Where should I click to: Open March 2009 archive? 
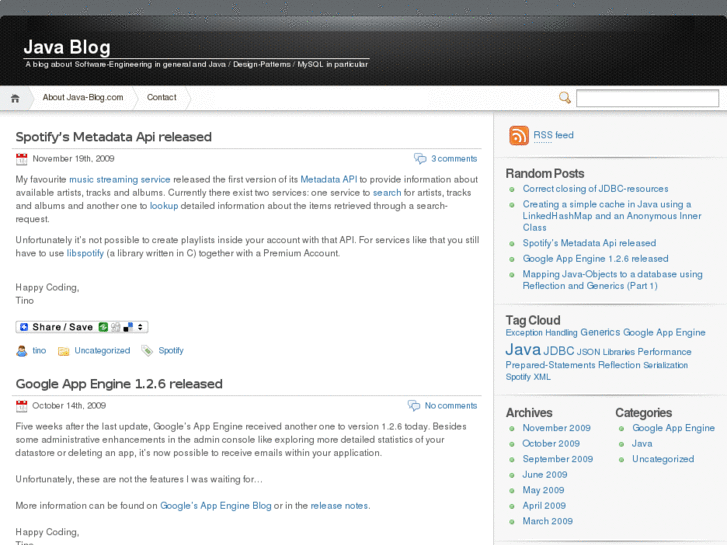pyautogui.click(x=548, y=521)
